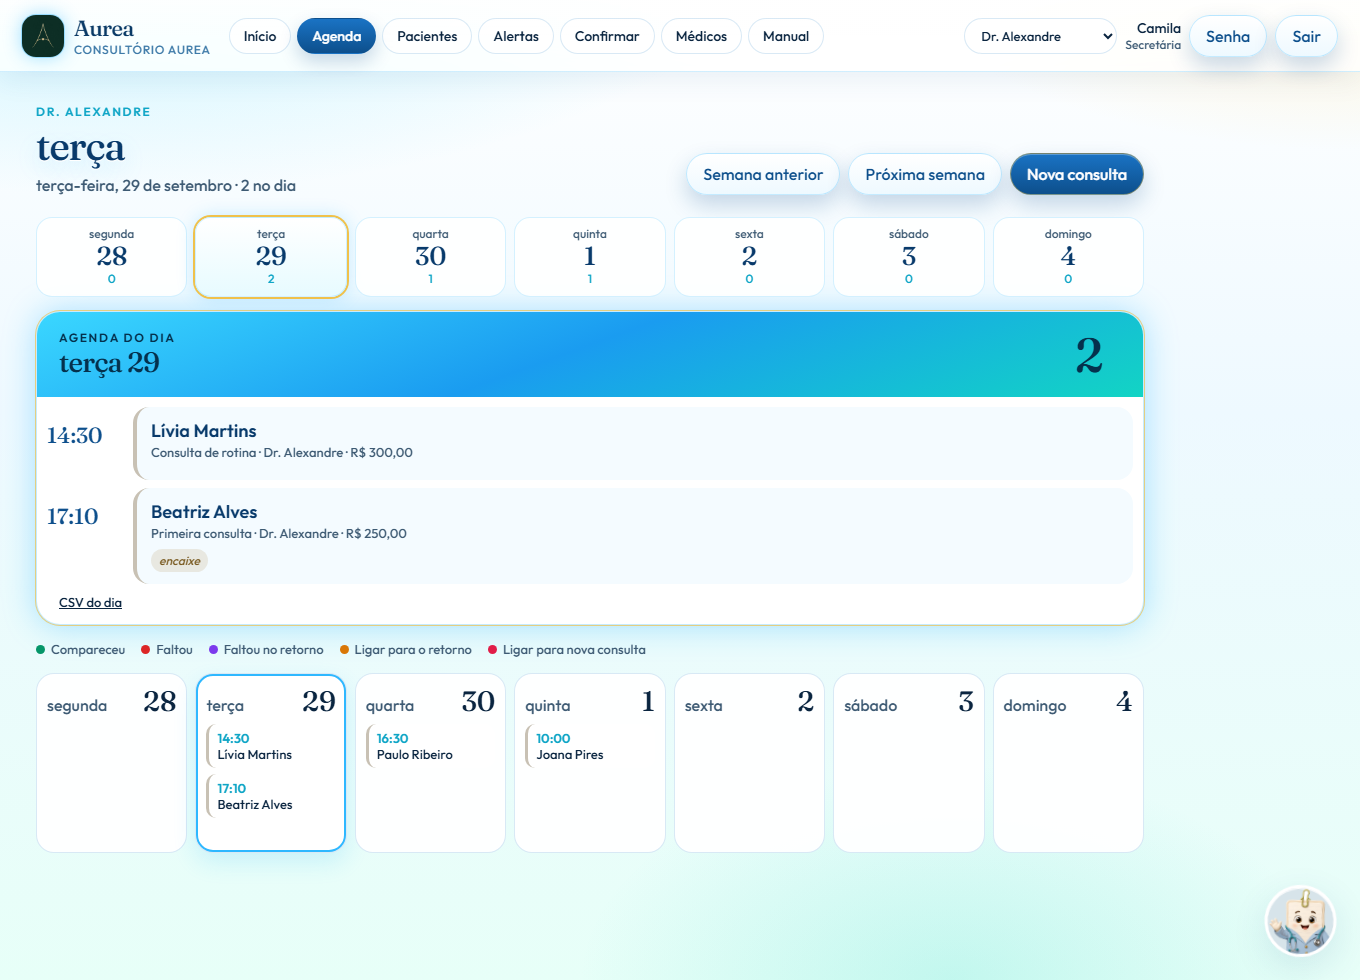The width and height of the screenshot is (1360, 980).
Task: Select quarta 30 in the week strip
Action: point(430,257)
